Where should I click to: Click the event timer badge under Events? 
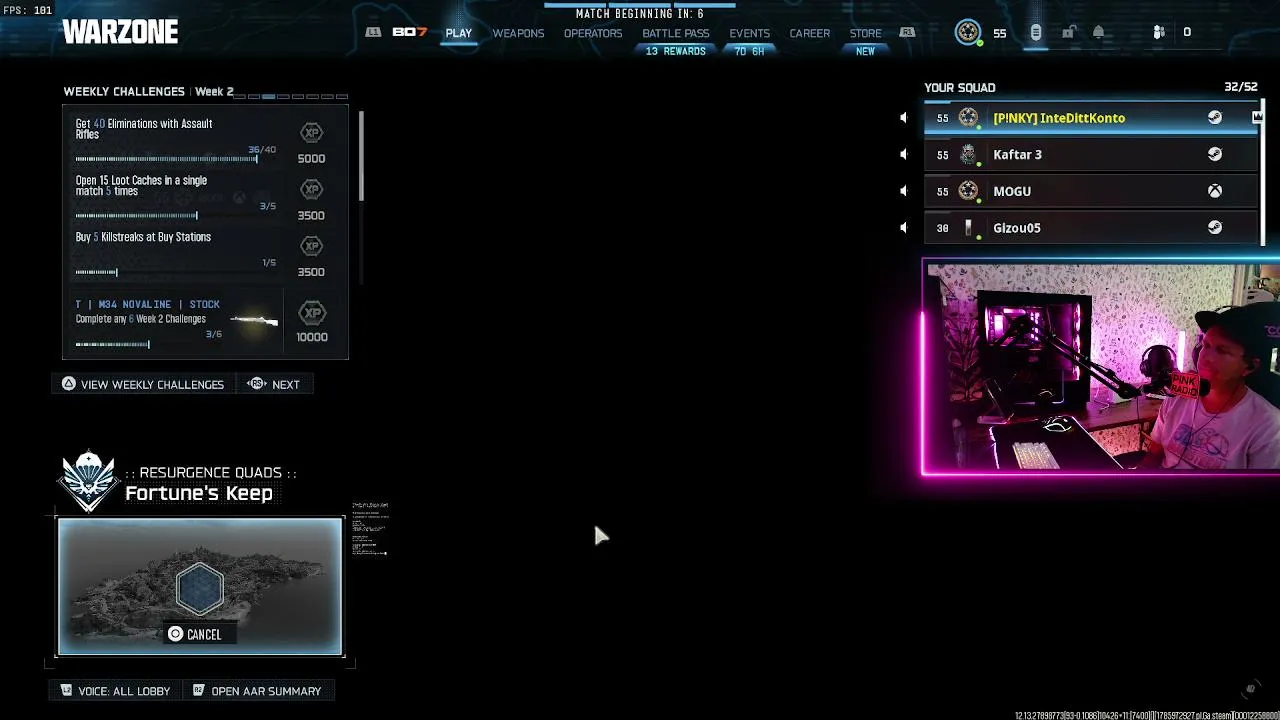[x=750, y=51]
